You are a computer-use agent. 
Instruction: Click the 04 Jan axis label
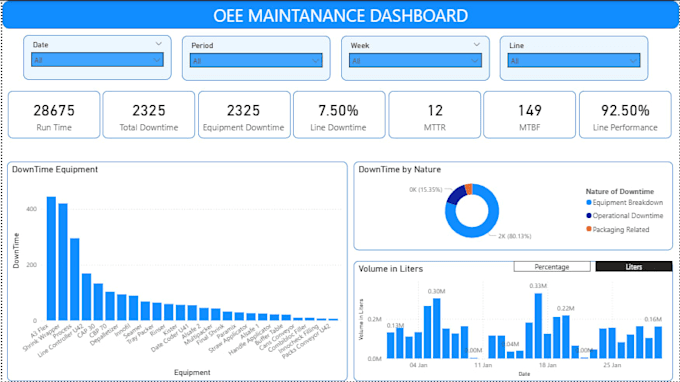[x=418, y=365]
